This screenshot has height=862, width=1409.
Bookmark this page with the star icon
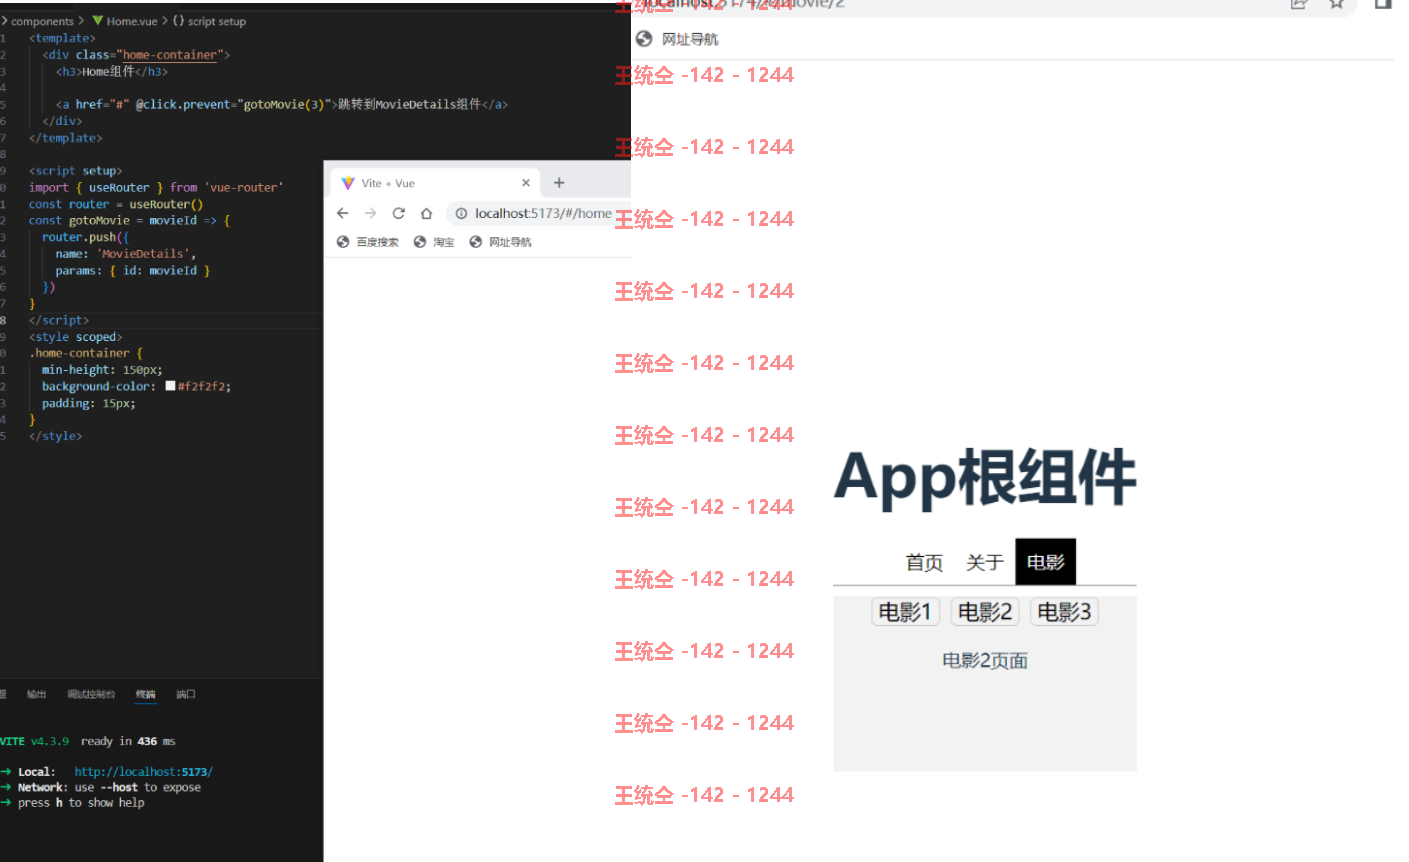point(1336,4)
